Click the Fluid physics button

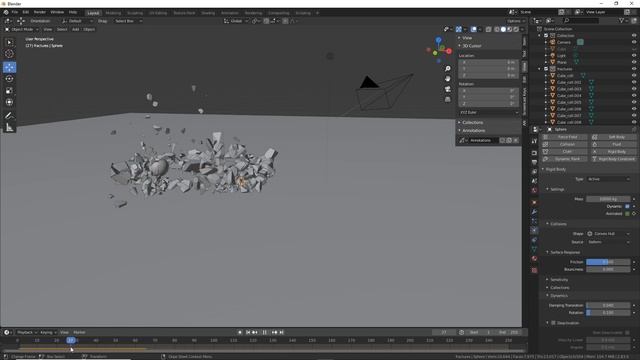pyautogui.click(x=613, y=144)
